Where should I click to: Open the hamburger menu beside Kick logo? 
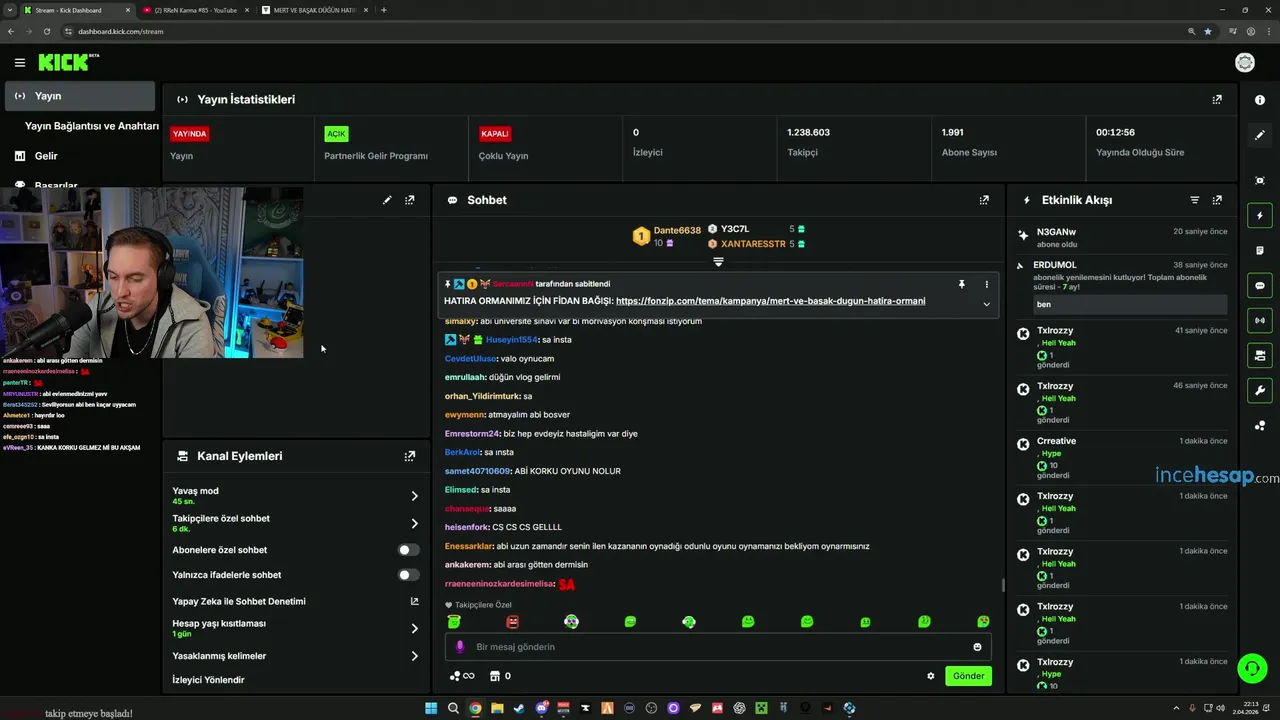point(20,62)
